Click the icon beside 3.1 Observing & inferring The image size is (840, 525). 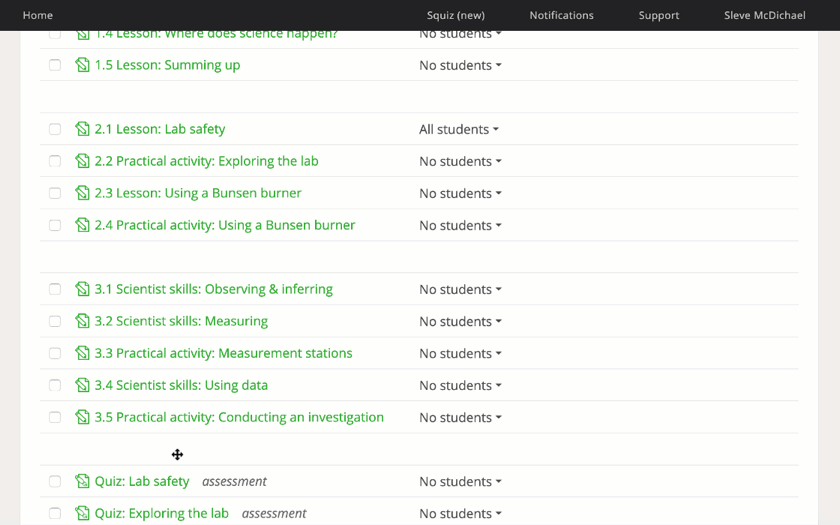coord(82,289)
